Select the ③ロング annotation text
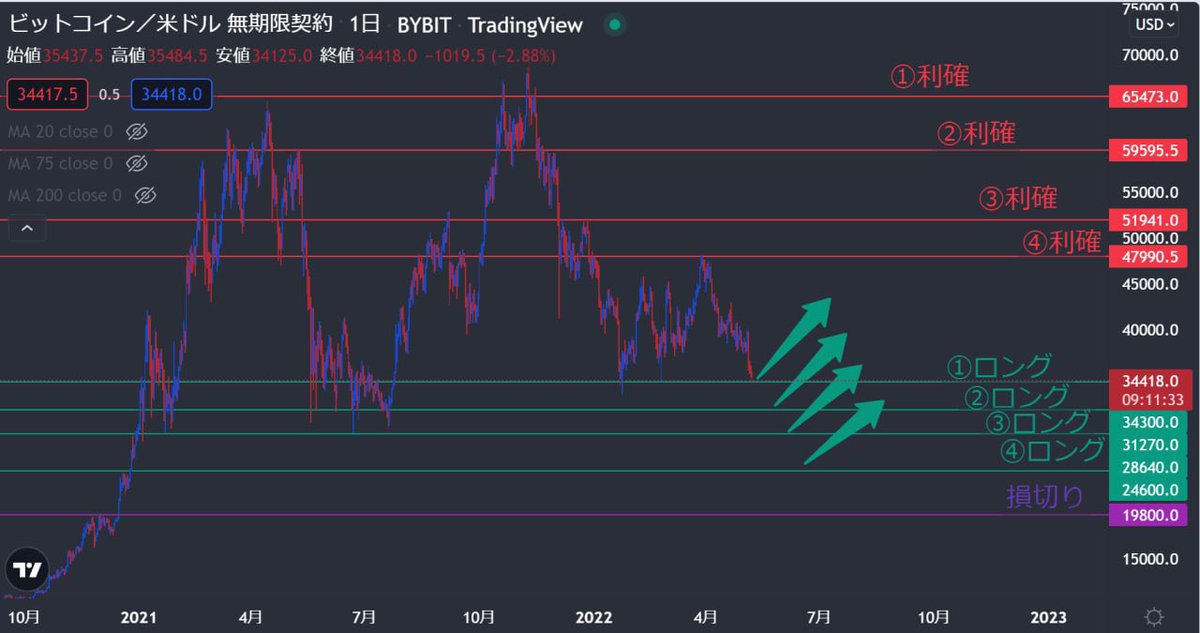The height and width of the screenshot is (633, 1200). [1038, 422]
